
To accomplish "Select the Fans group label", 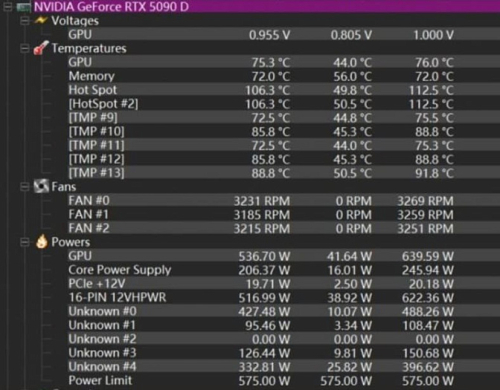I will pos(64,187).
